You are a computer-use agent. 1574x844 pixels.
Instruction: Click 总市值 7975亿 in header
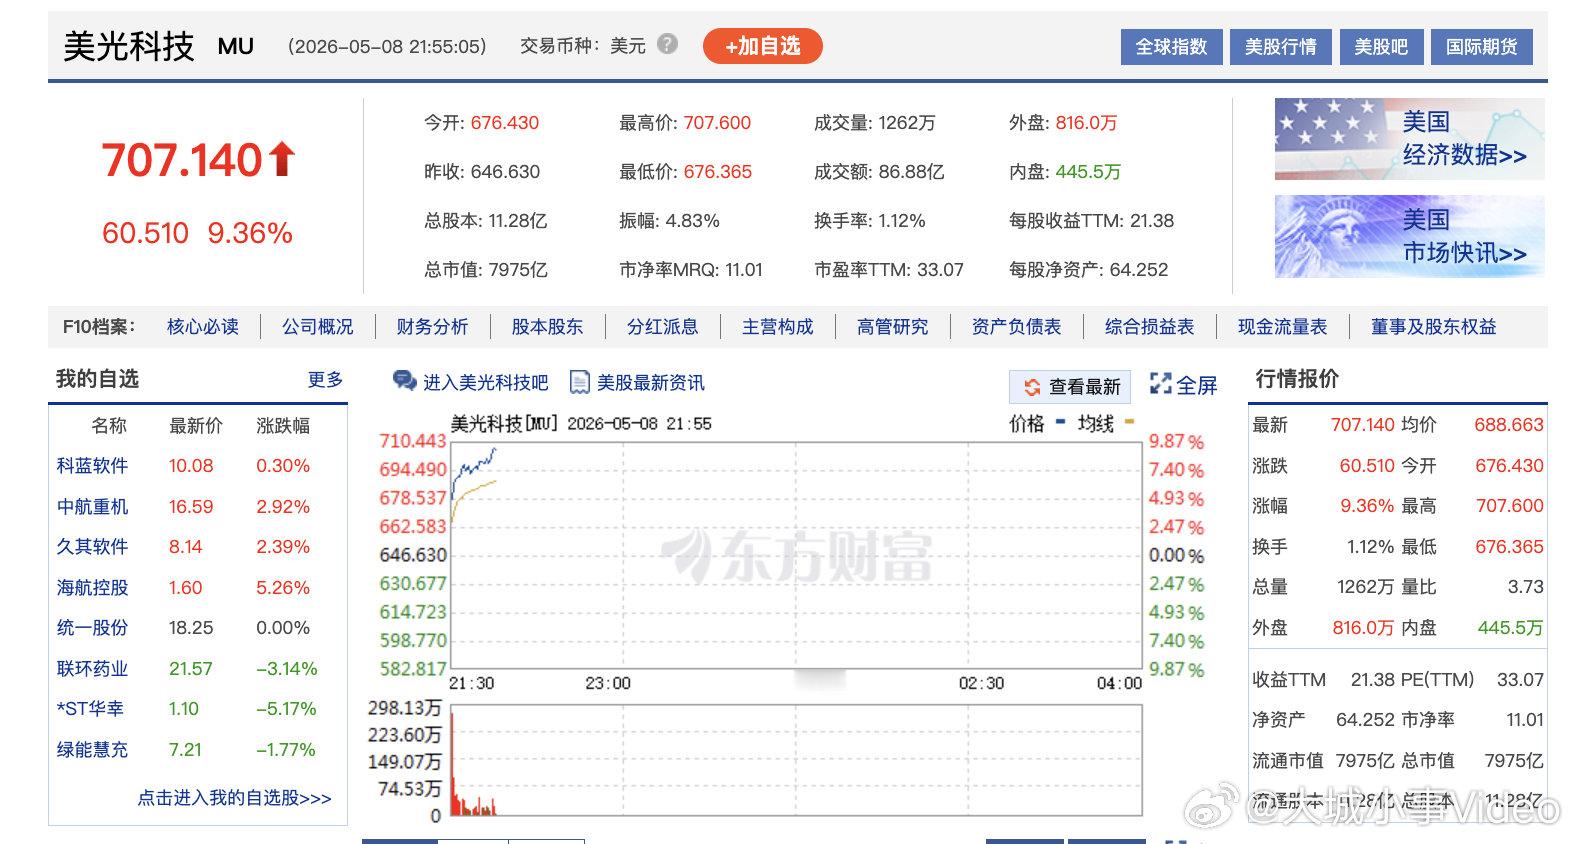click(x=486, y=270)
